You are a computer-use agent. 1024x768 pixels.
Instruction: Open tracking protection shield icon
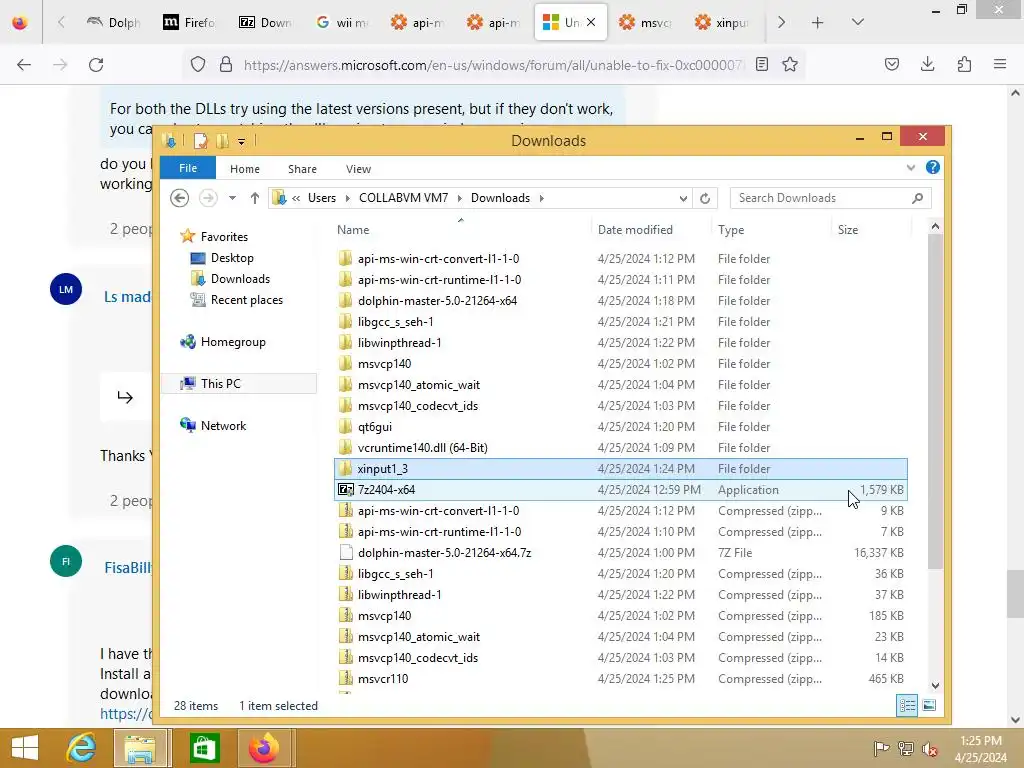[198, 65]
